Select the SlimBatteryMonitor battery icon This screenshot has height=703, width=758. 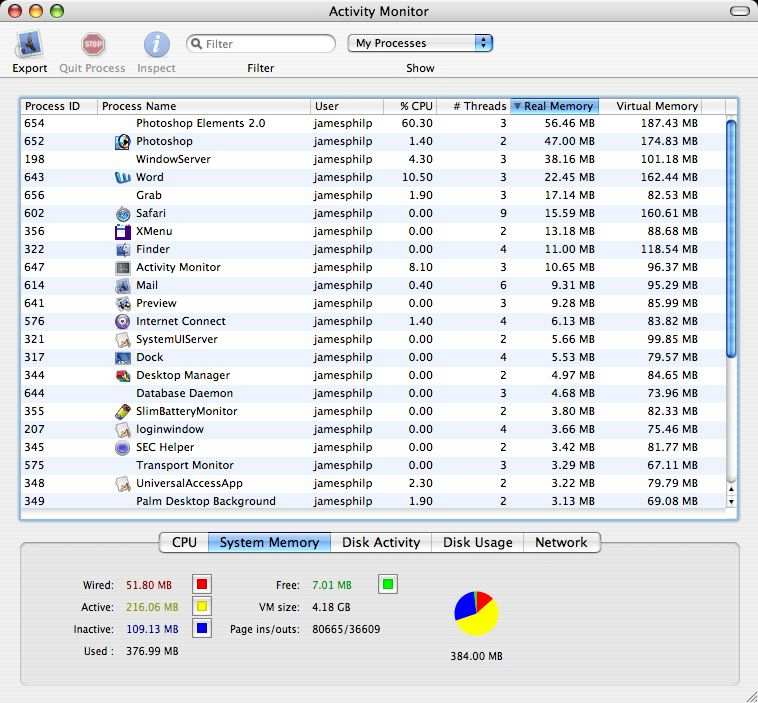click(123, 411)
